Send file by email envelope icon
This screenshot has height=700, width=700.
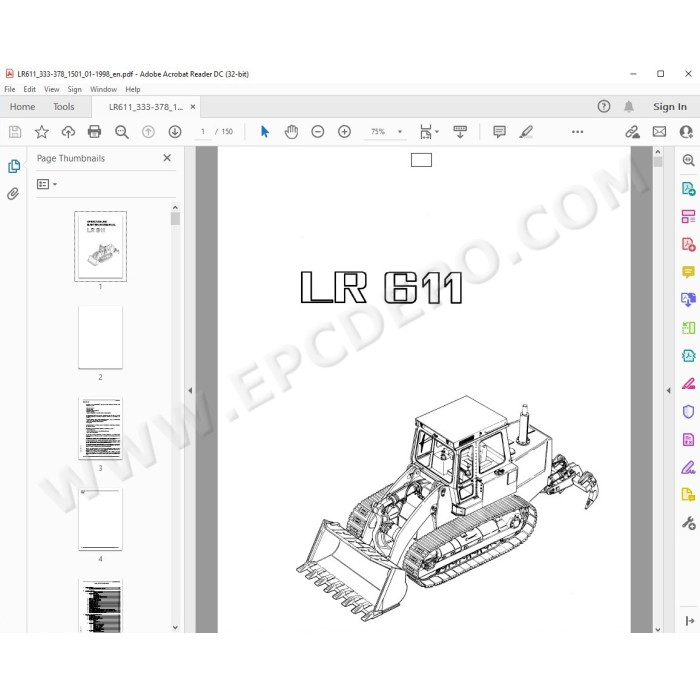pos(659,132)
